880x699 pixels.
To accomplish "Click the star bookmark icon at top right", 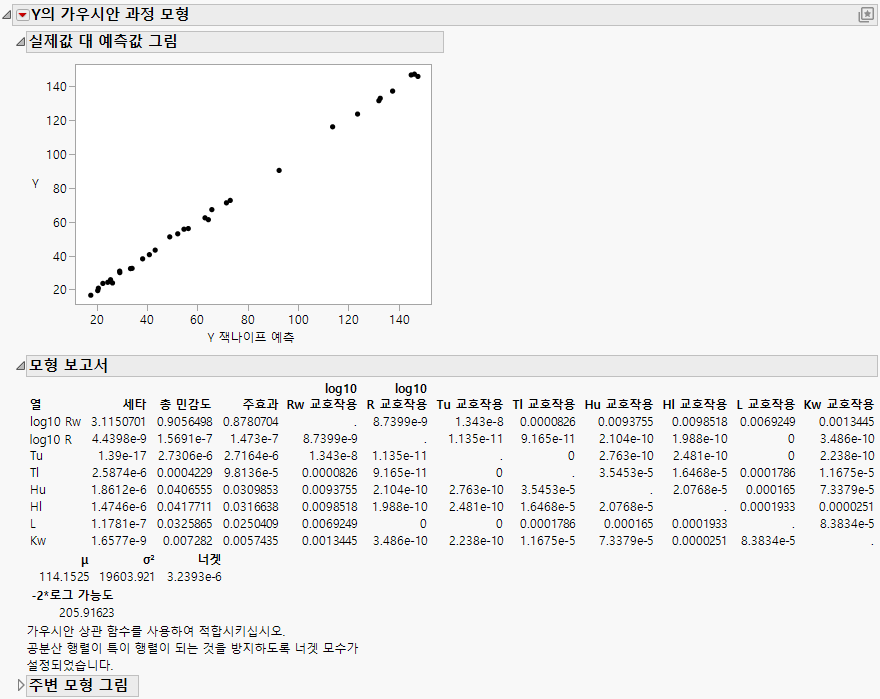I will pyautogui.click(x=865, y=13).
